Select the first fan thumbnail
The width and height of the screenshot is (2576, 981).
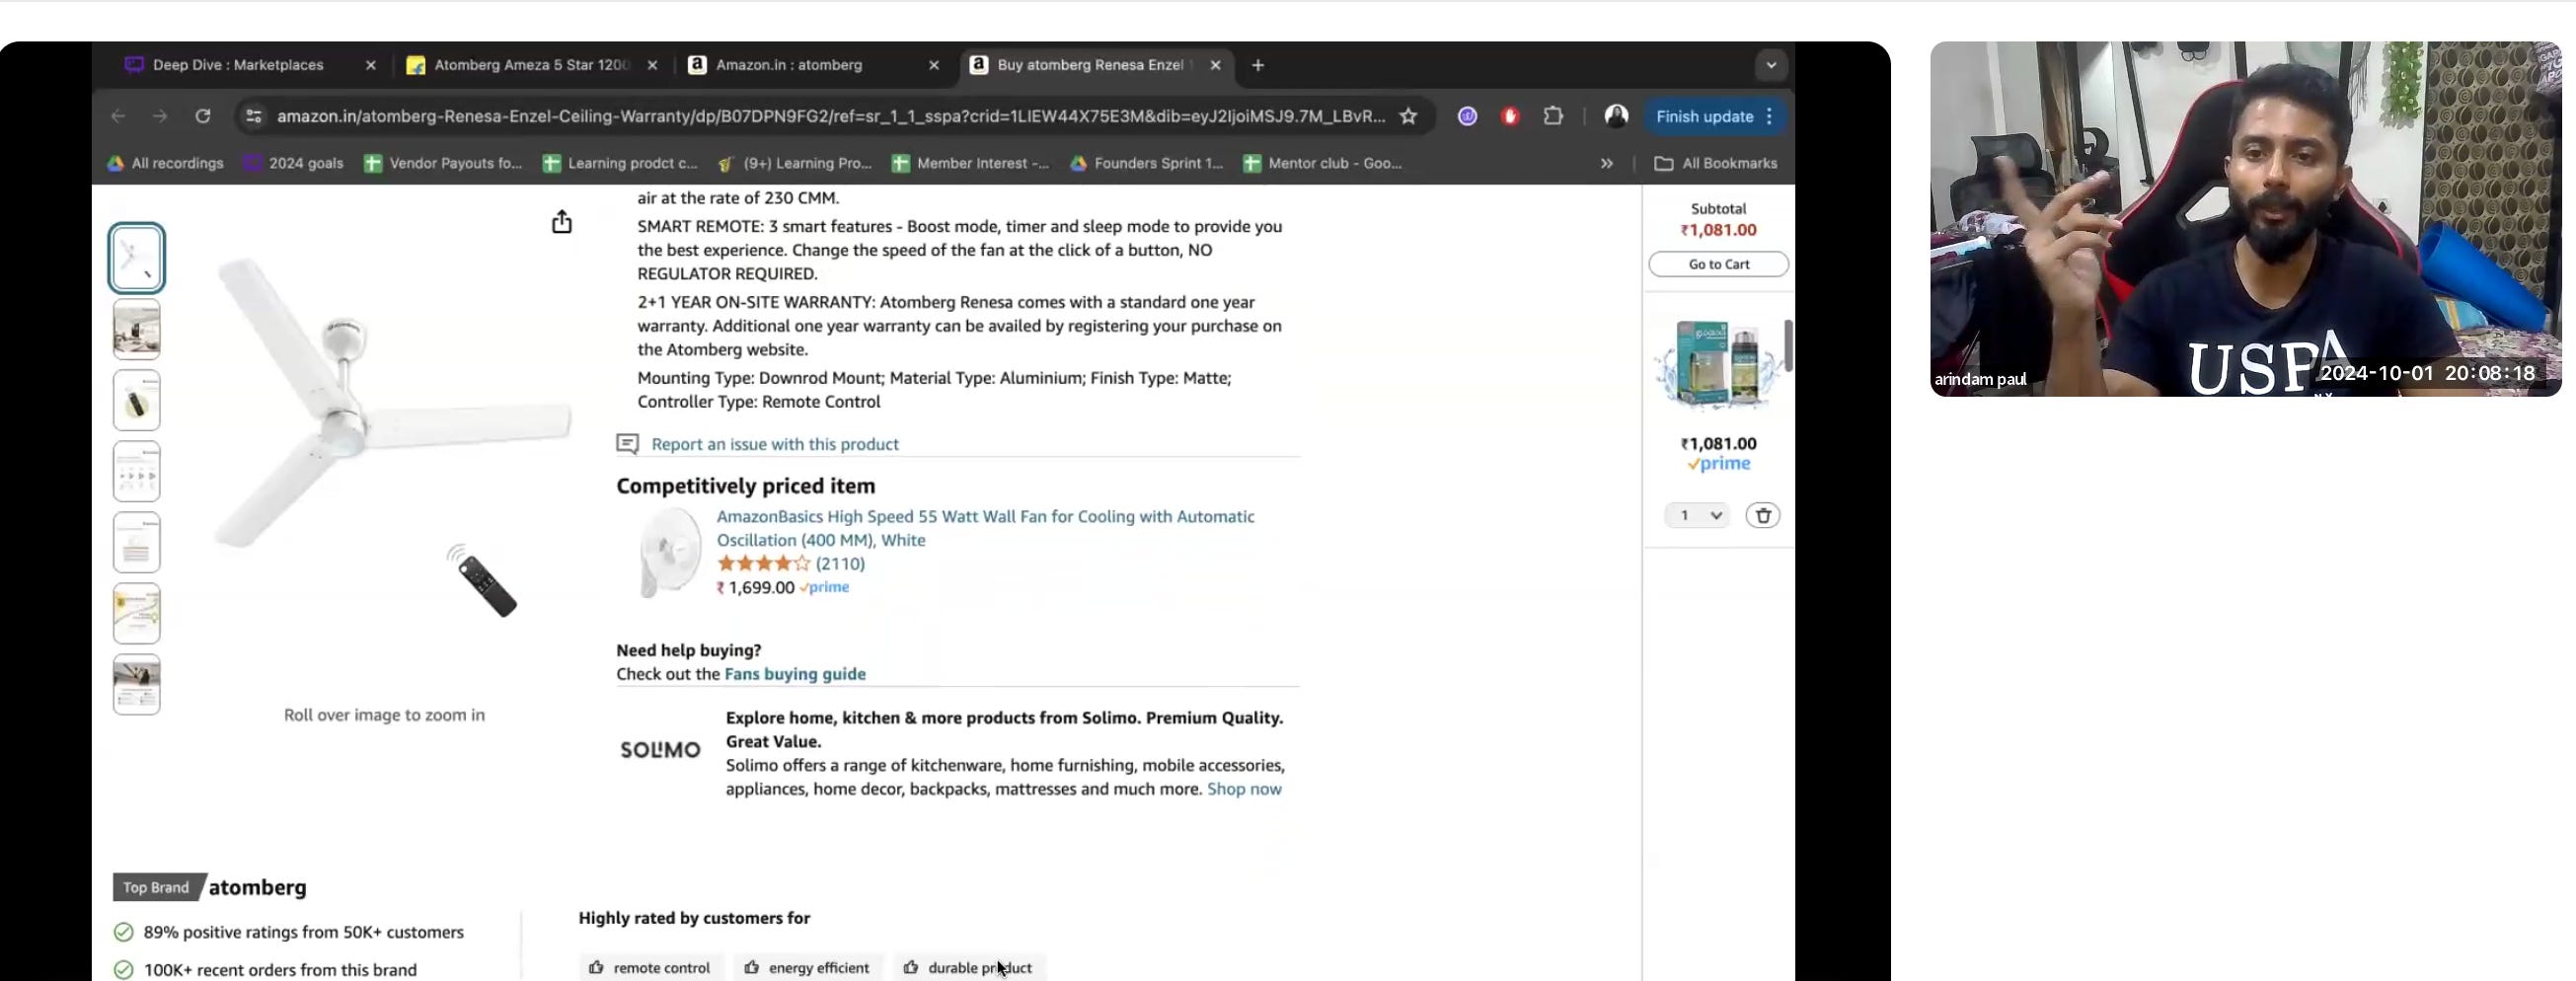coord(137,258)
